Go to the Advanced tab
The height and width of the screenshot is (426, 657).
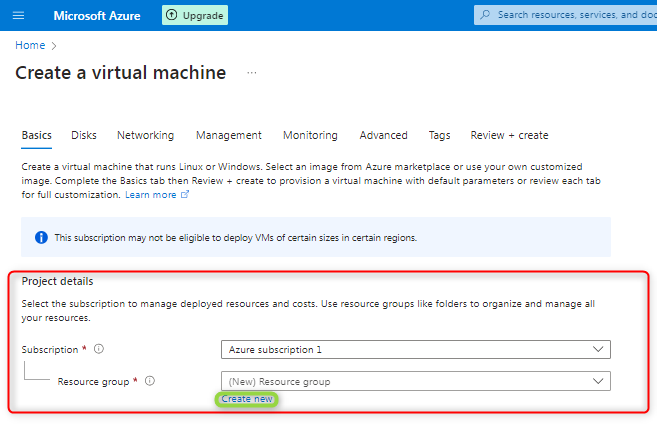(384, 135)
